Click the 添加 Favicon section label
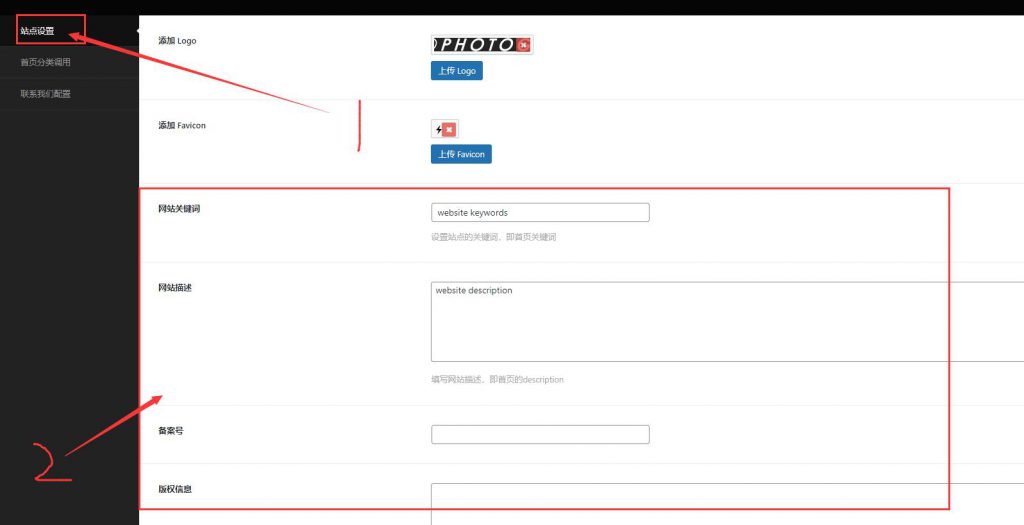 coord(182,125)
